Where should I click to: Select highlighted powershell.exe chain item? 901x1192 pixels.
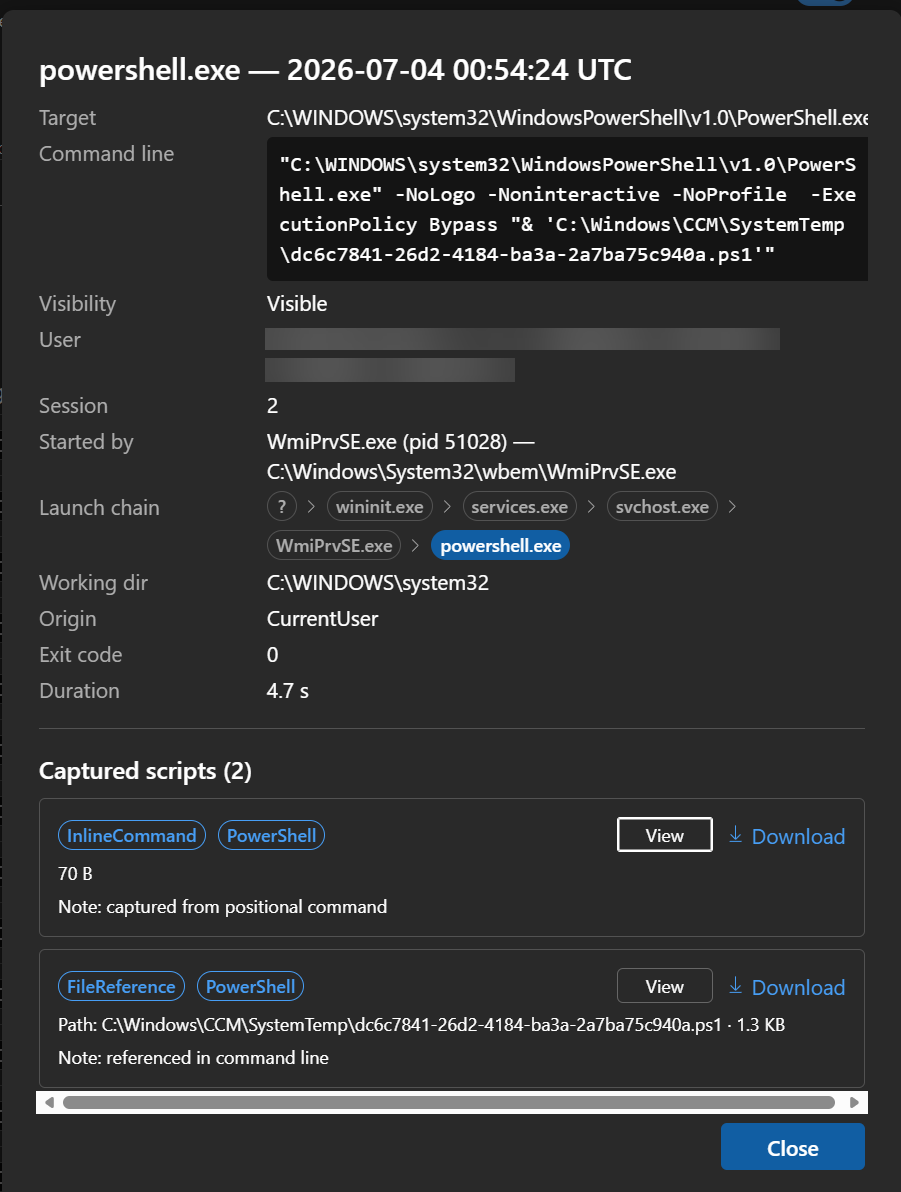(x=500, y=545)
